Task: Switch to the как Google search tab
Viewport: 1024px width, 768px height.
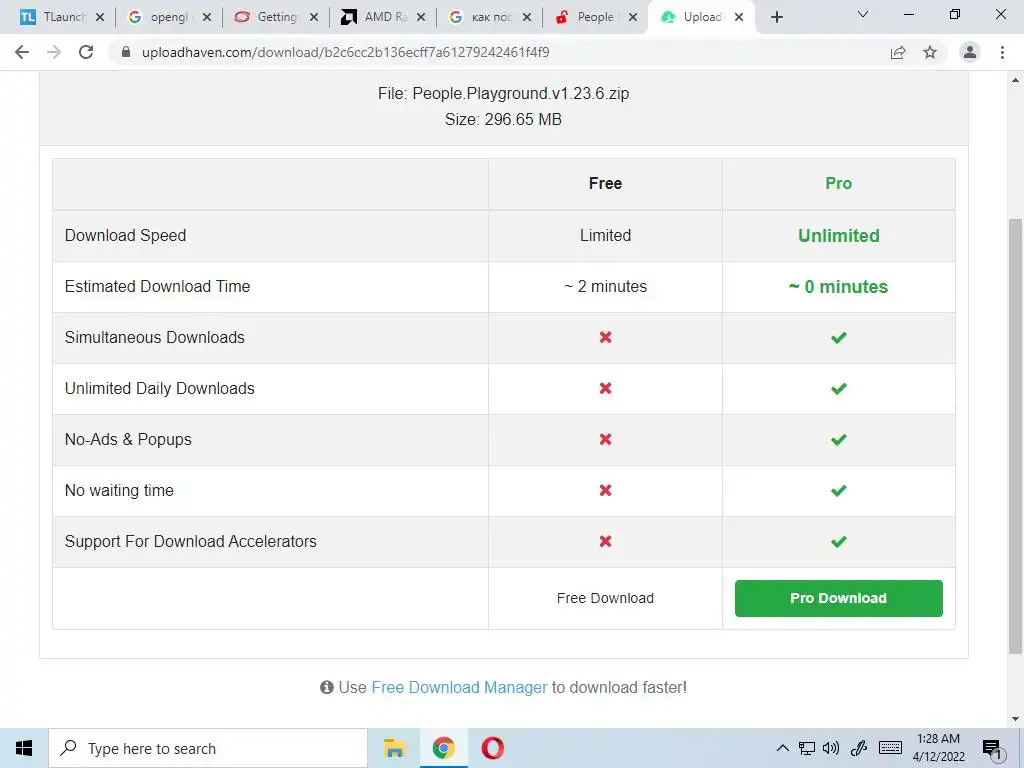Action: tap(483, 17)
